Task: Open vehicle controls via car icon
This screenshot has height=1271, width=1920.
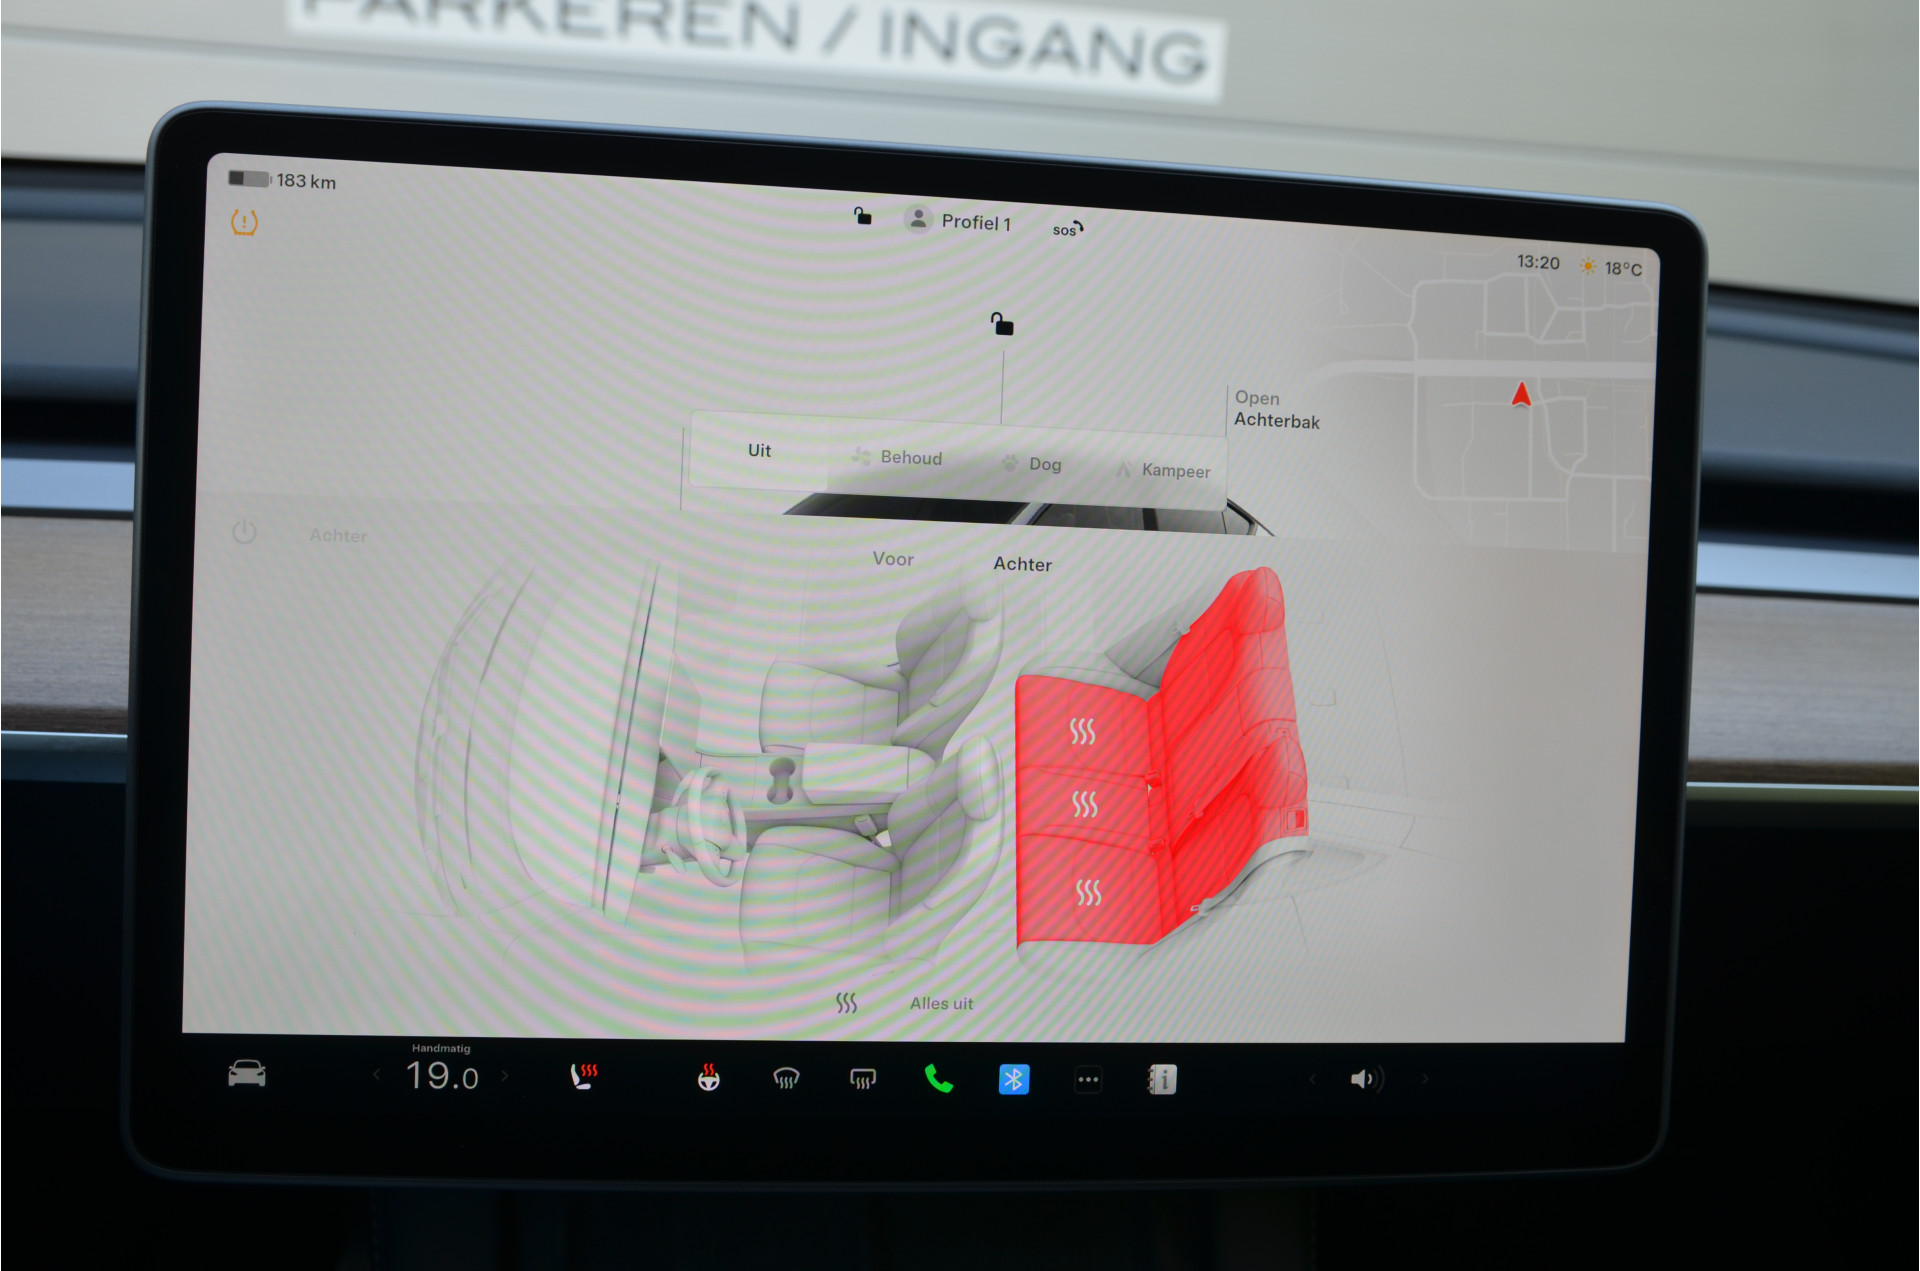Action: [x=247, y=1074]
